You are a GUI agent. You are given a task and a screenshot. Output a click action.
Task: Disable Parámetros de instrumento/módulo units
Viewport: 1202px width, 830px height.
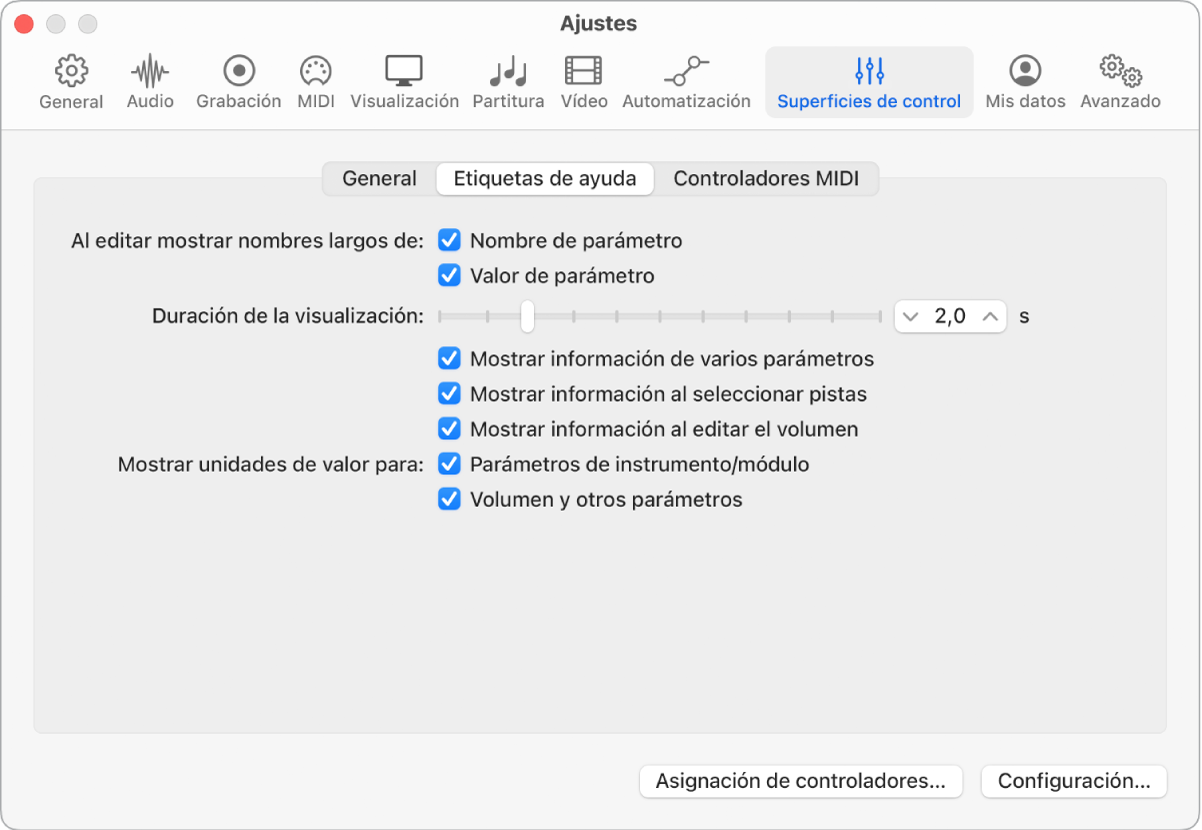coord(450,465)
